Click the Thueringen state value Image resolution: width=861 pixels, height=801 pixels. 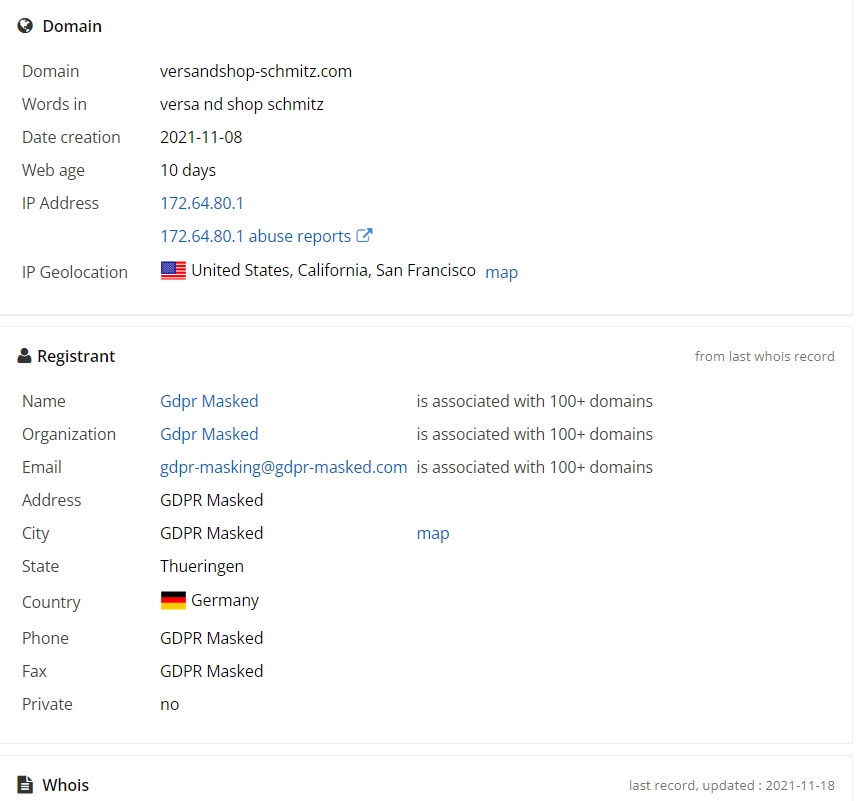click(x=202, y=567)
